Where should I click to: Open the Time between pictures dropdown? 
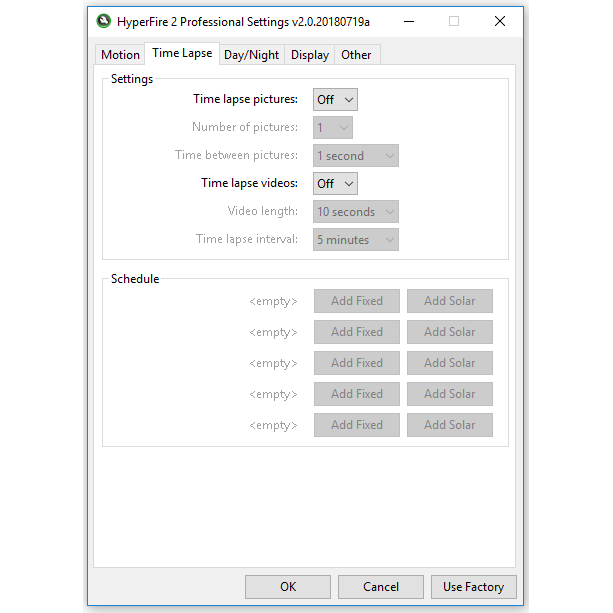pyautogui.click(x=356, y=156)
